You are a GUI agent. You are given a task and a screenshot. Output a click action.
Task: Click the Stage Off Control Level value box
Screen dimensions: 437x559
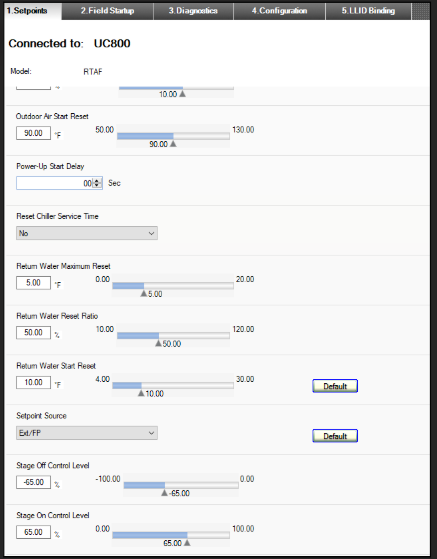33,482
